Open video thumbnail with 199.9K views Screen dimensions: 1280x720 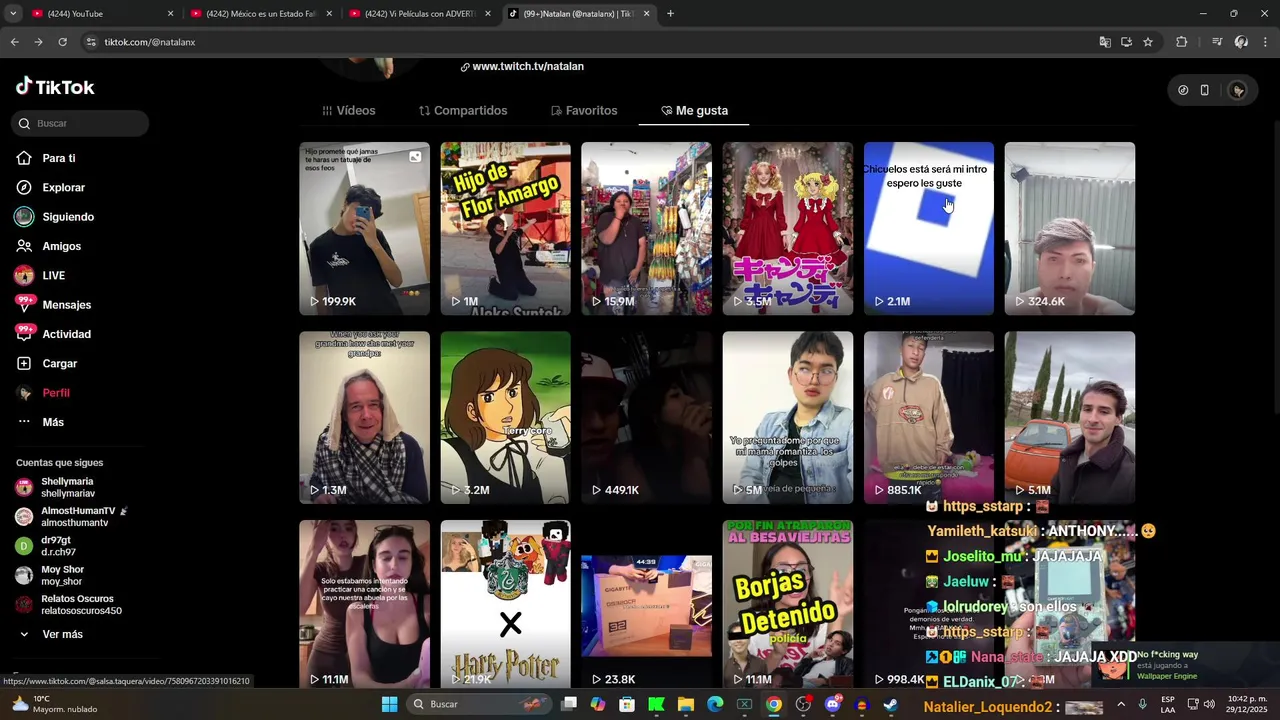(x=364, y=228)
